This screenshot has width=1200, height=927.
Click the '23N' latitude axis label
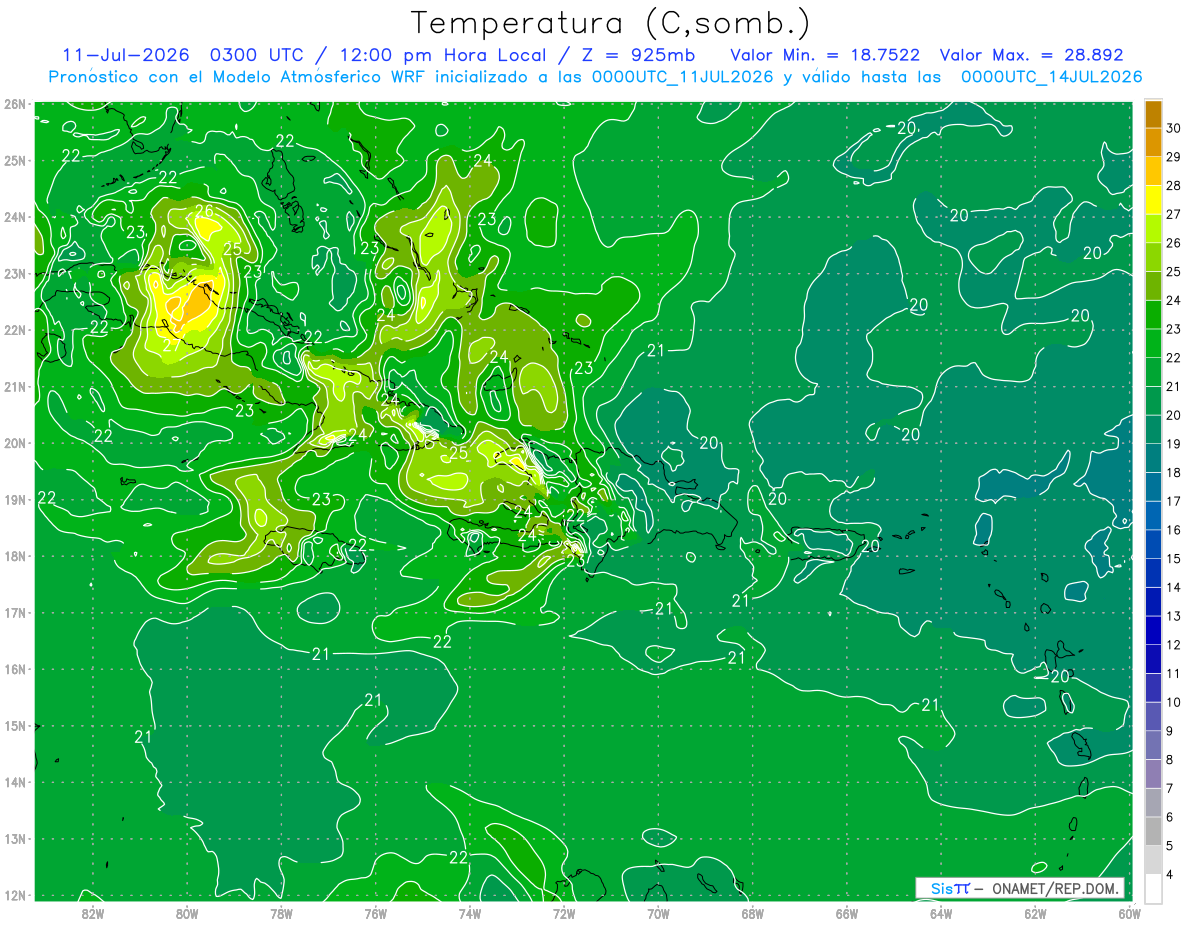[15, 273]
